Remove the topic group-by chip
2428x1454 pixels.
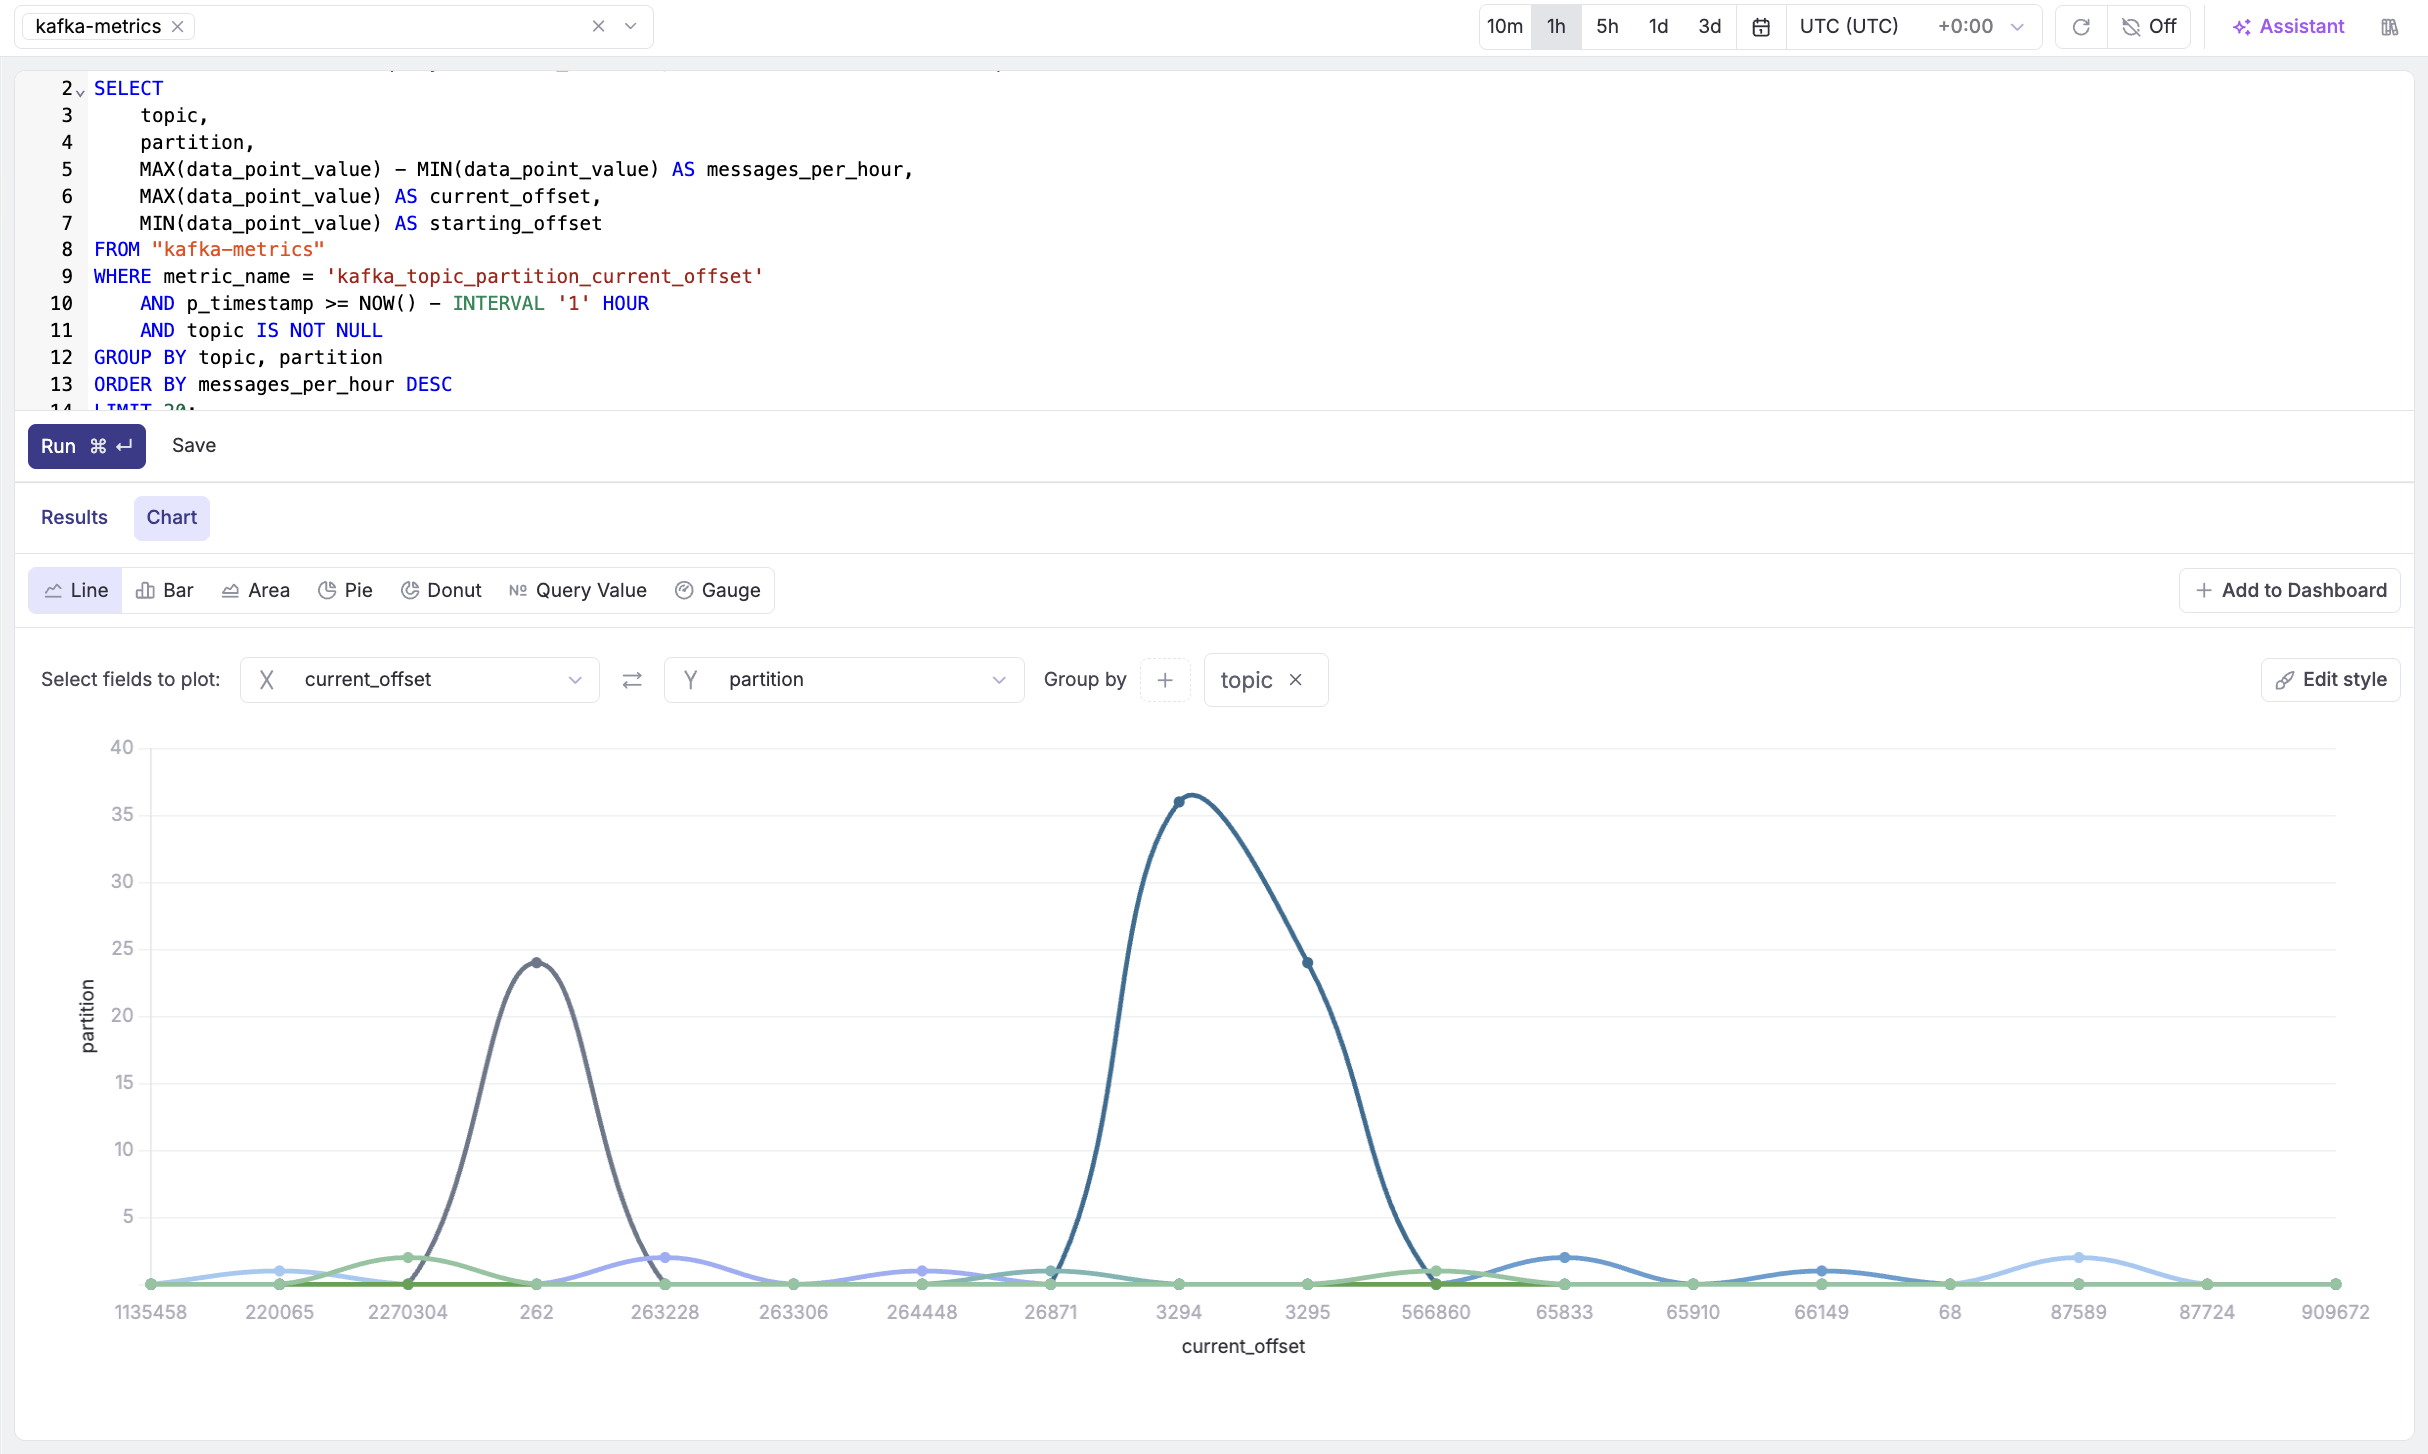[x=1296, y=680]
